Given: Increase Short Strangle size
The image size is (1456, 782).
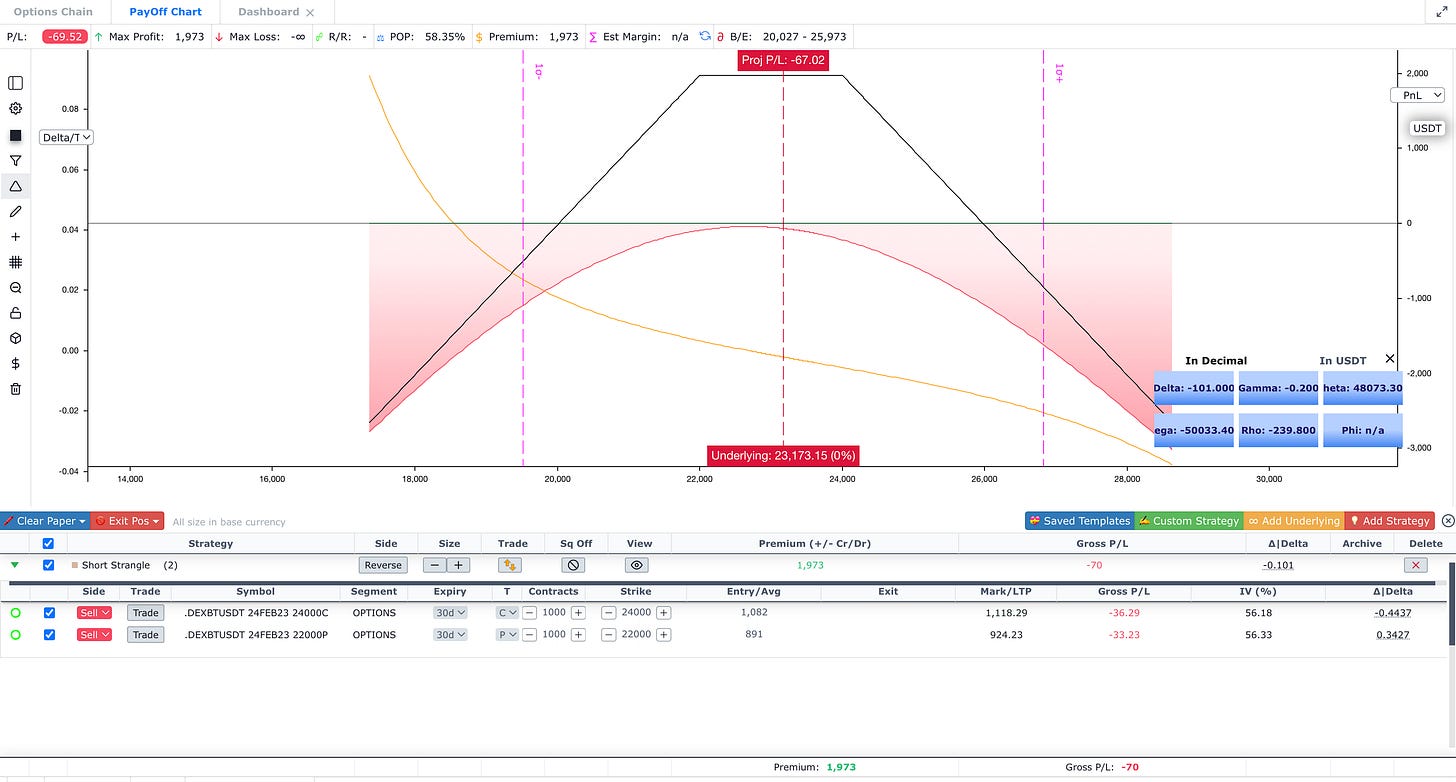Looking at the screenshot, I should (x=458, y=565).
